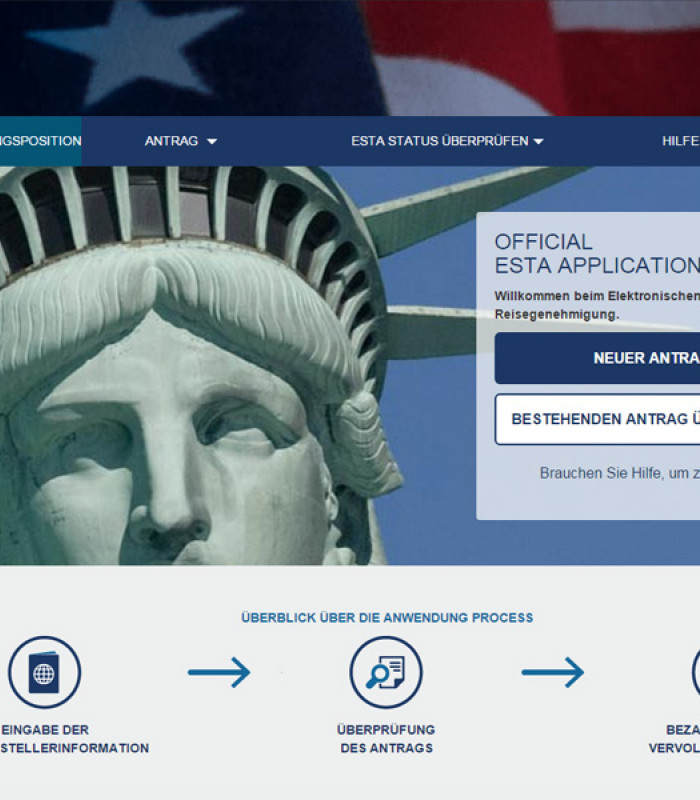Click the 'EINGABE DER' step label

pyautogui.click(x=45, y=730)
